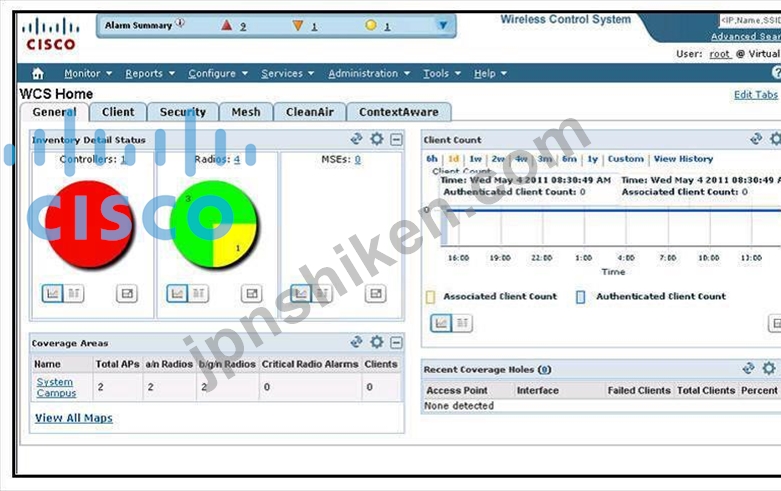Show Radios chart view
Image resolution: width=781 pixels, height=491 pixels.
(177, 293)
